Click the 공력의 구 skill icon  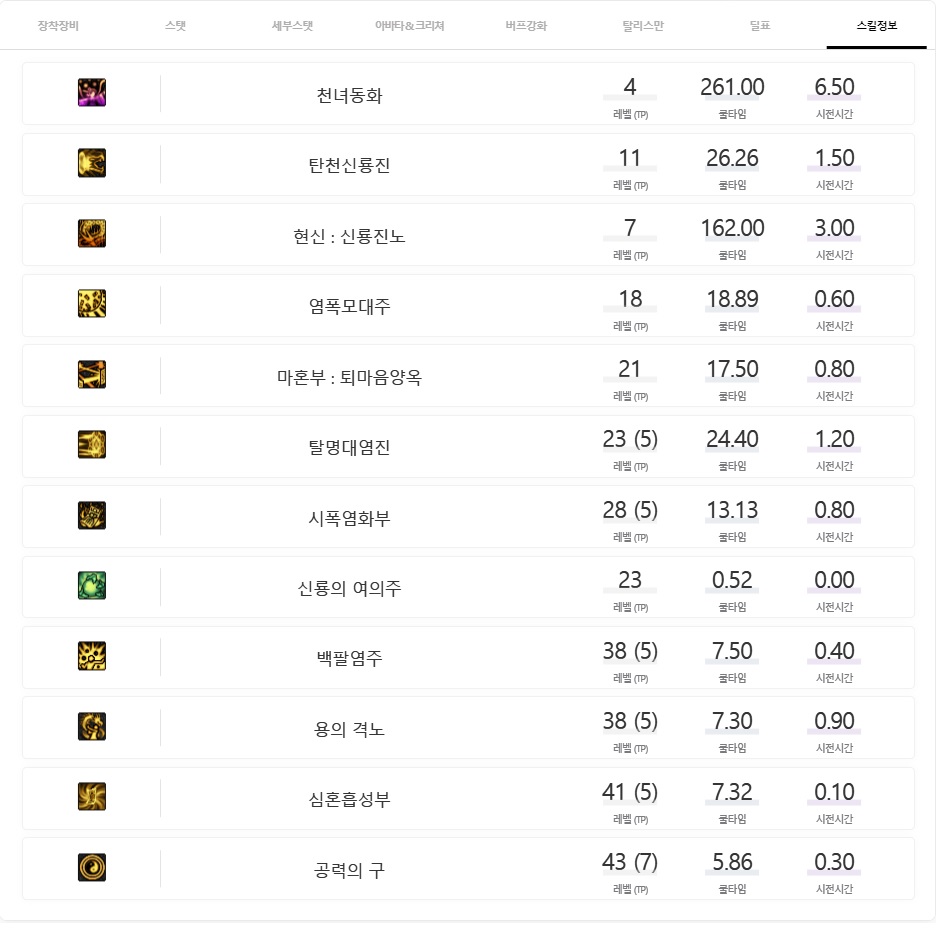coord(92,867)
